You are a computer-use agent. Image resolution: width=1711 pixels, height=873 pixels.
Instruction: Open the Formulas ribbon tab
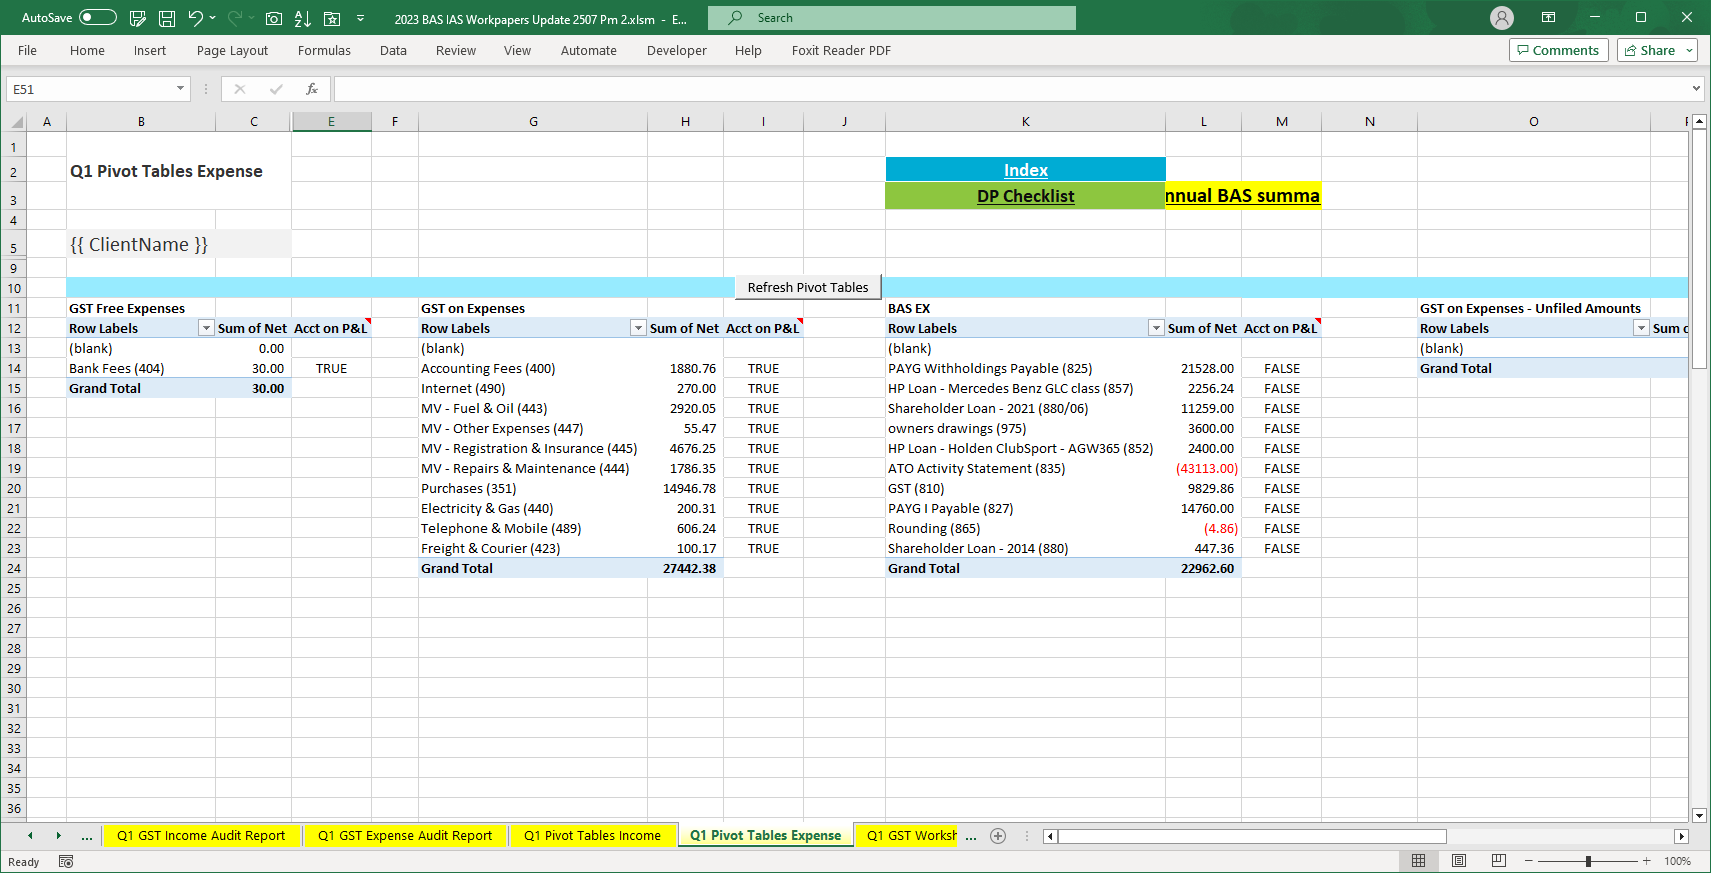pos(324,50)
